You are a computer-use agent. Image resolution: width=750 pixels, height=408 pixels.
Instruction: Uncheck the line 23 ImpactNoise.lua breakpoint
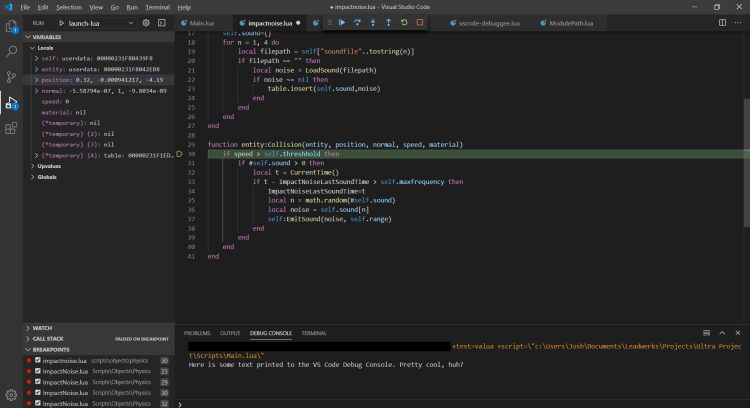38,370
